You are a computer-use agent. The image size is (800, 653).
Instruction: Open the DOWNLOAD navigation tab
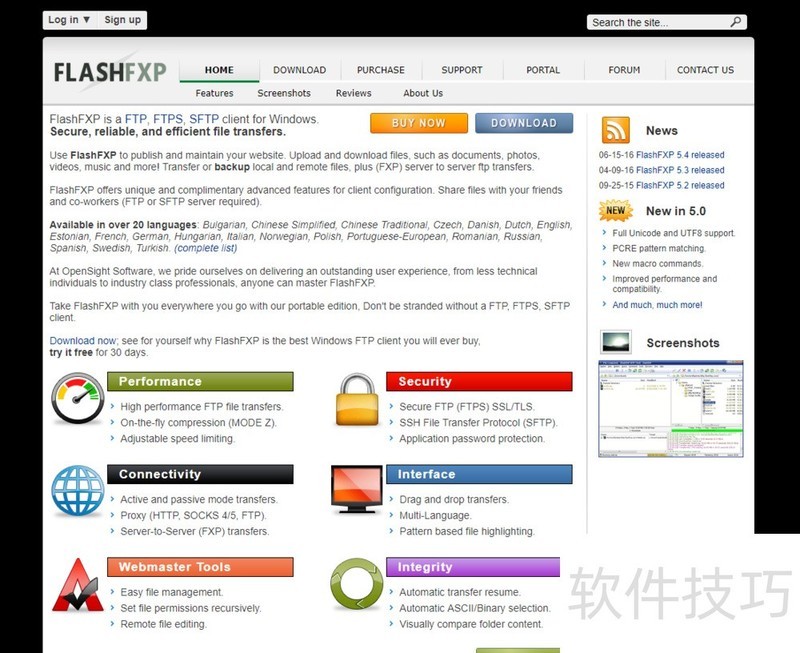pos(299,70)
